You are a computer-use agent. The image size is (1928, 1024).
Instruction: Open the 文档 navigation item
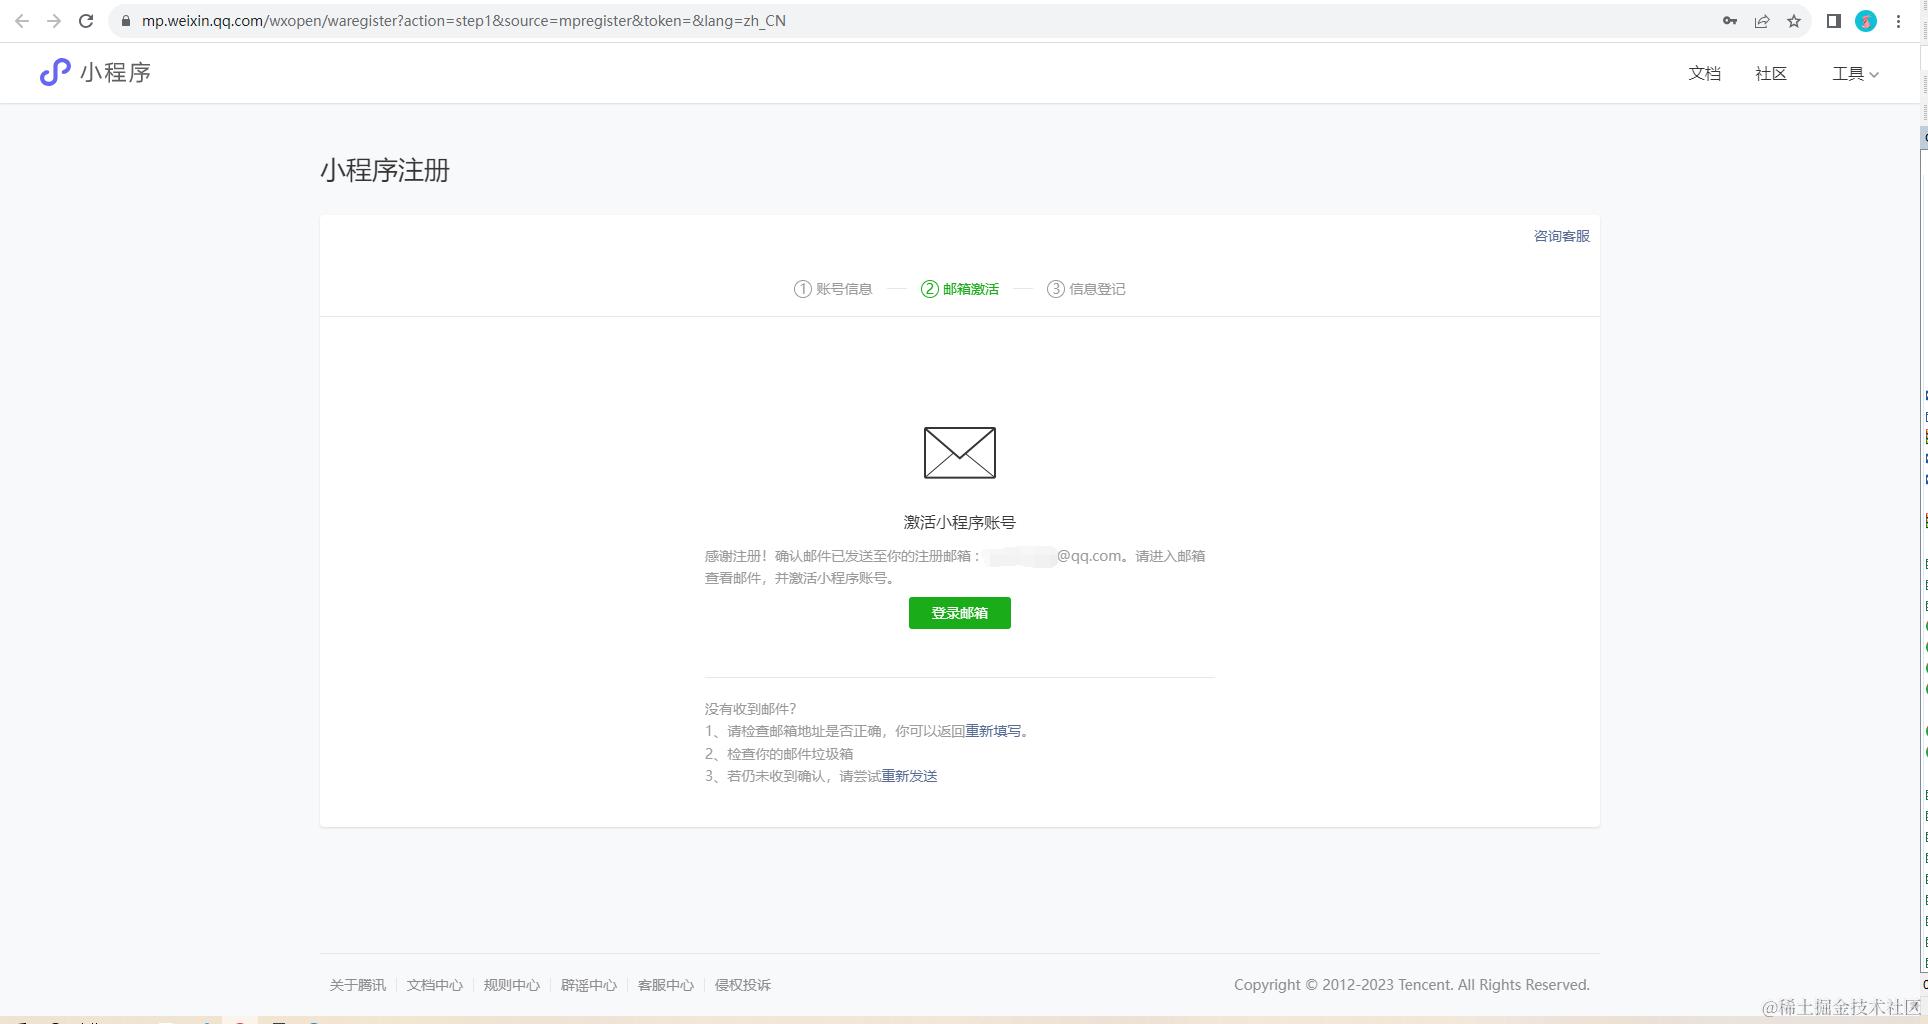click(x=1705, y=73)
